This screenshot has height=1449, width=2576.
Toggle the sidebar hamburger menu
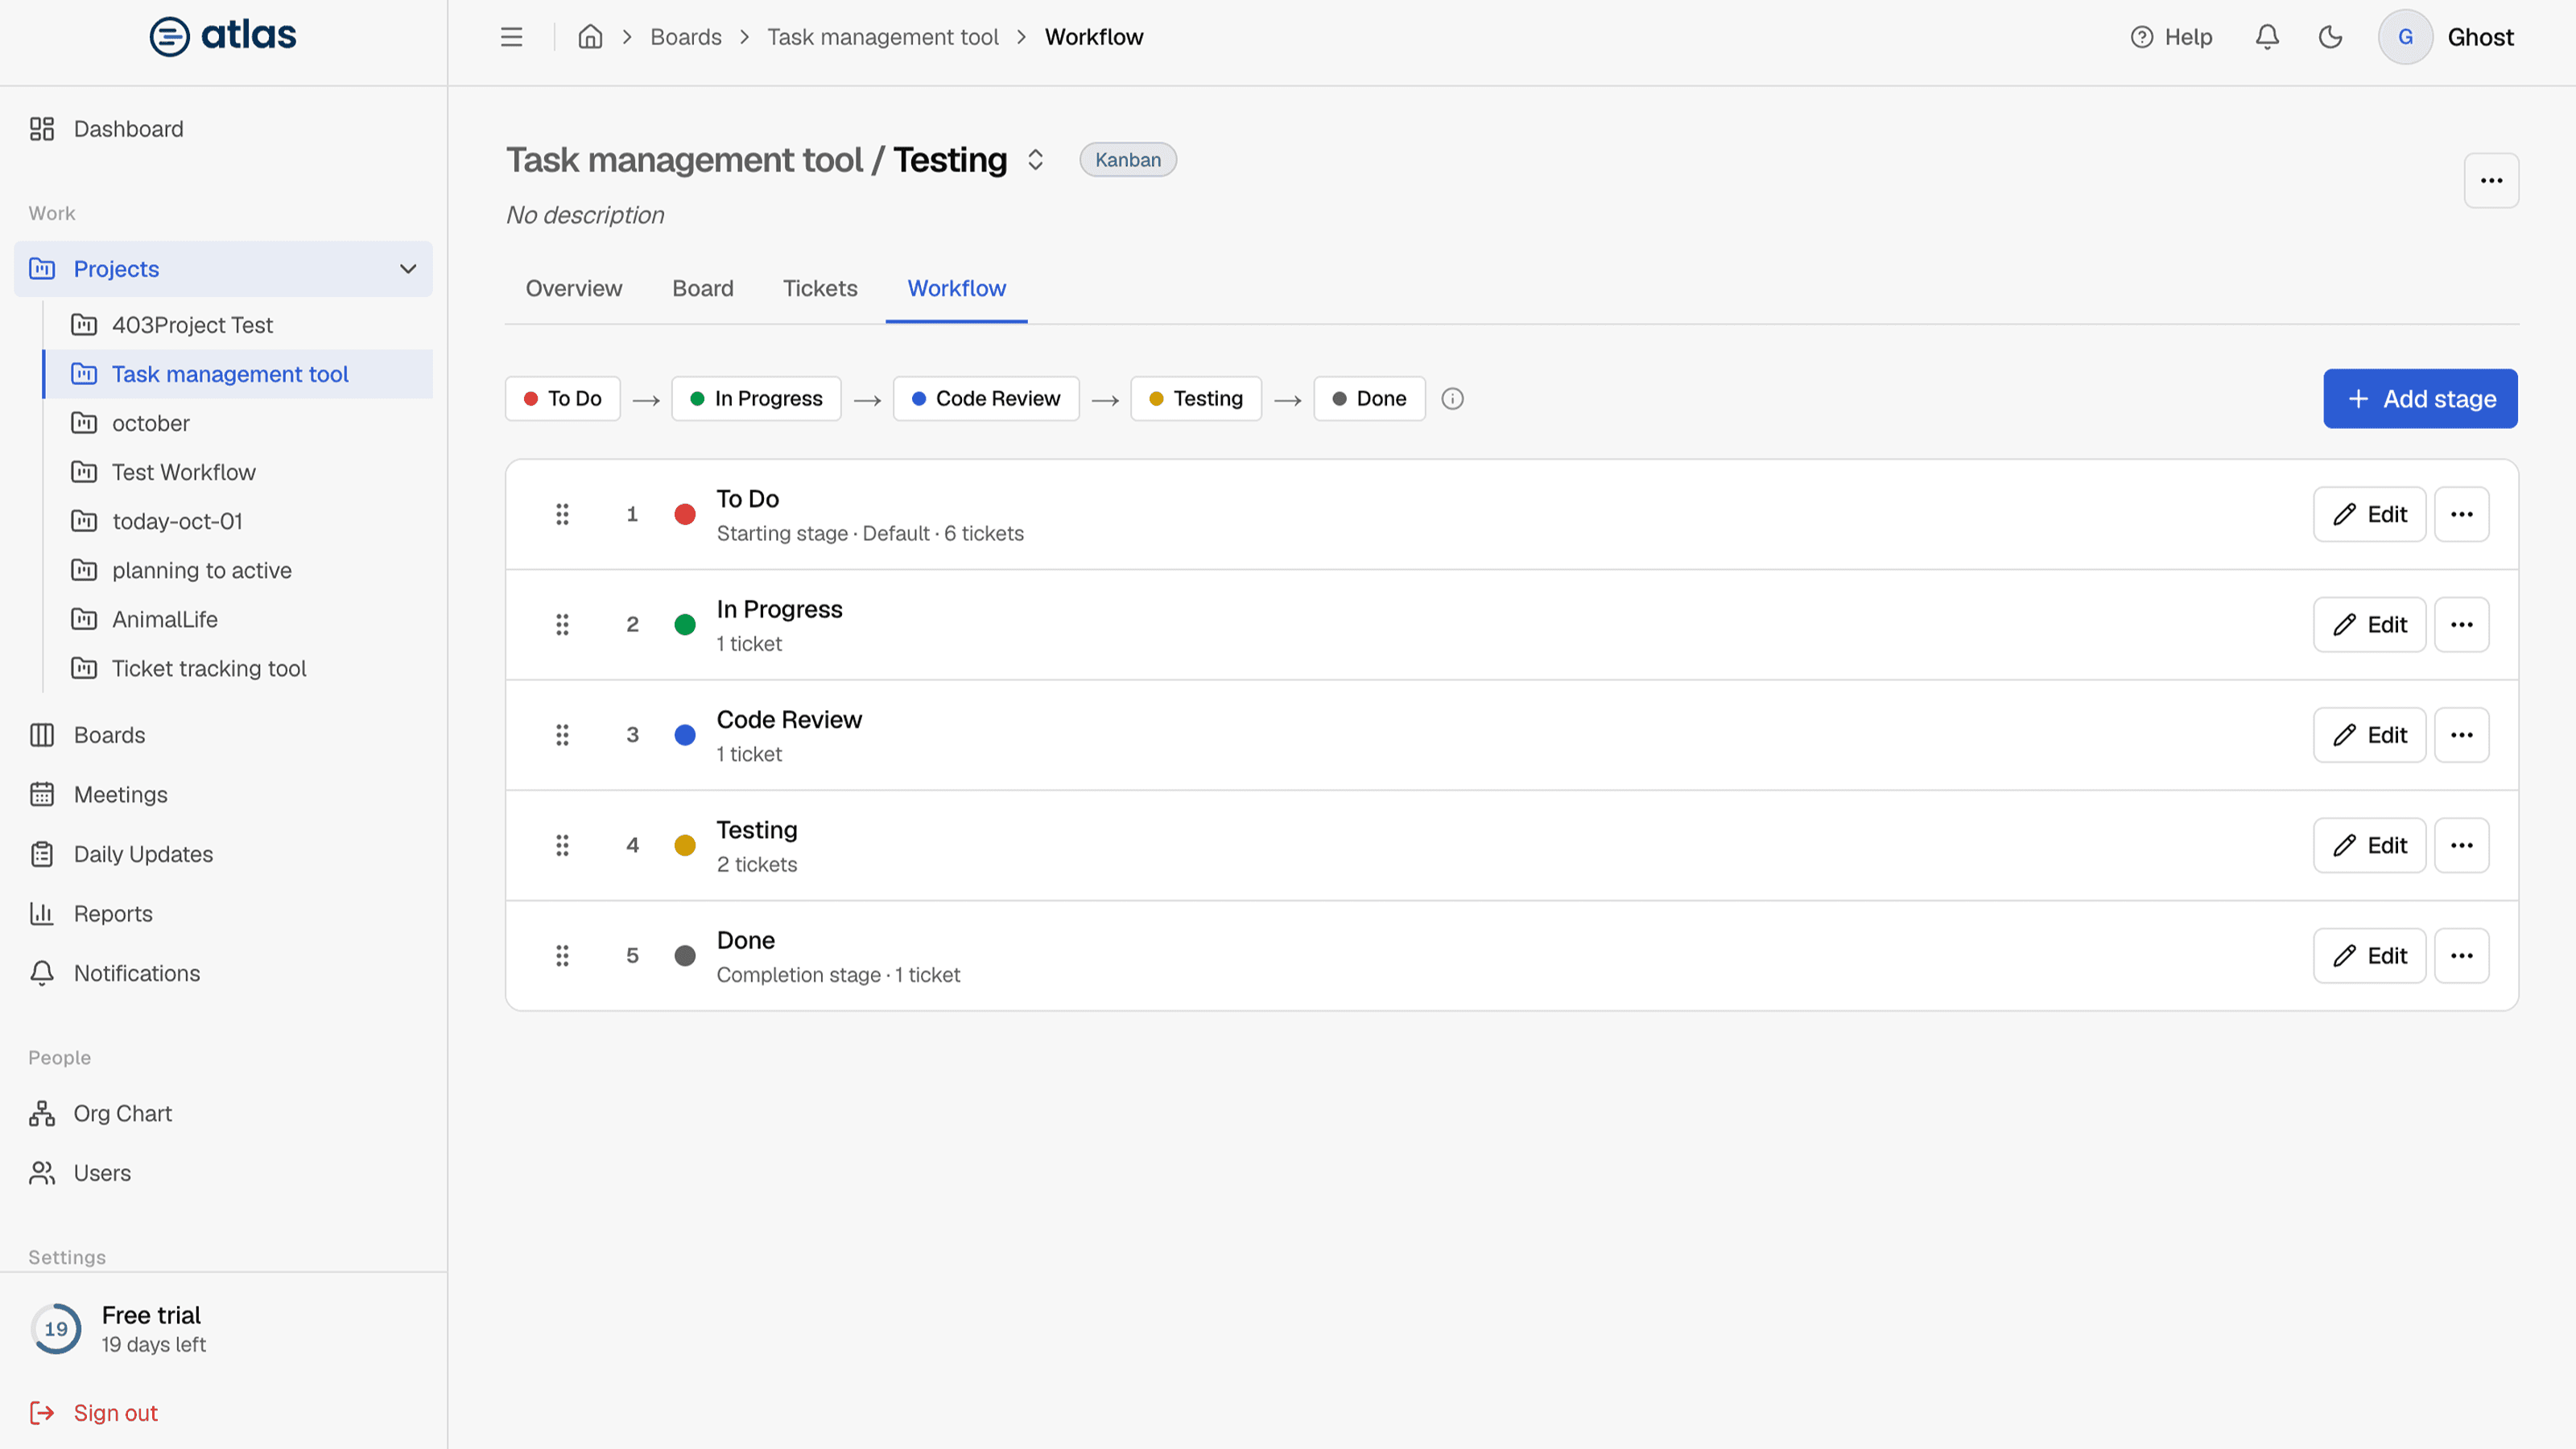click(511, 37)
